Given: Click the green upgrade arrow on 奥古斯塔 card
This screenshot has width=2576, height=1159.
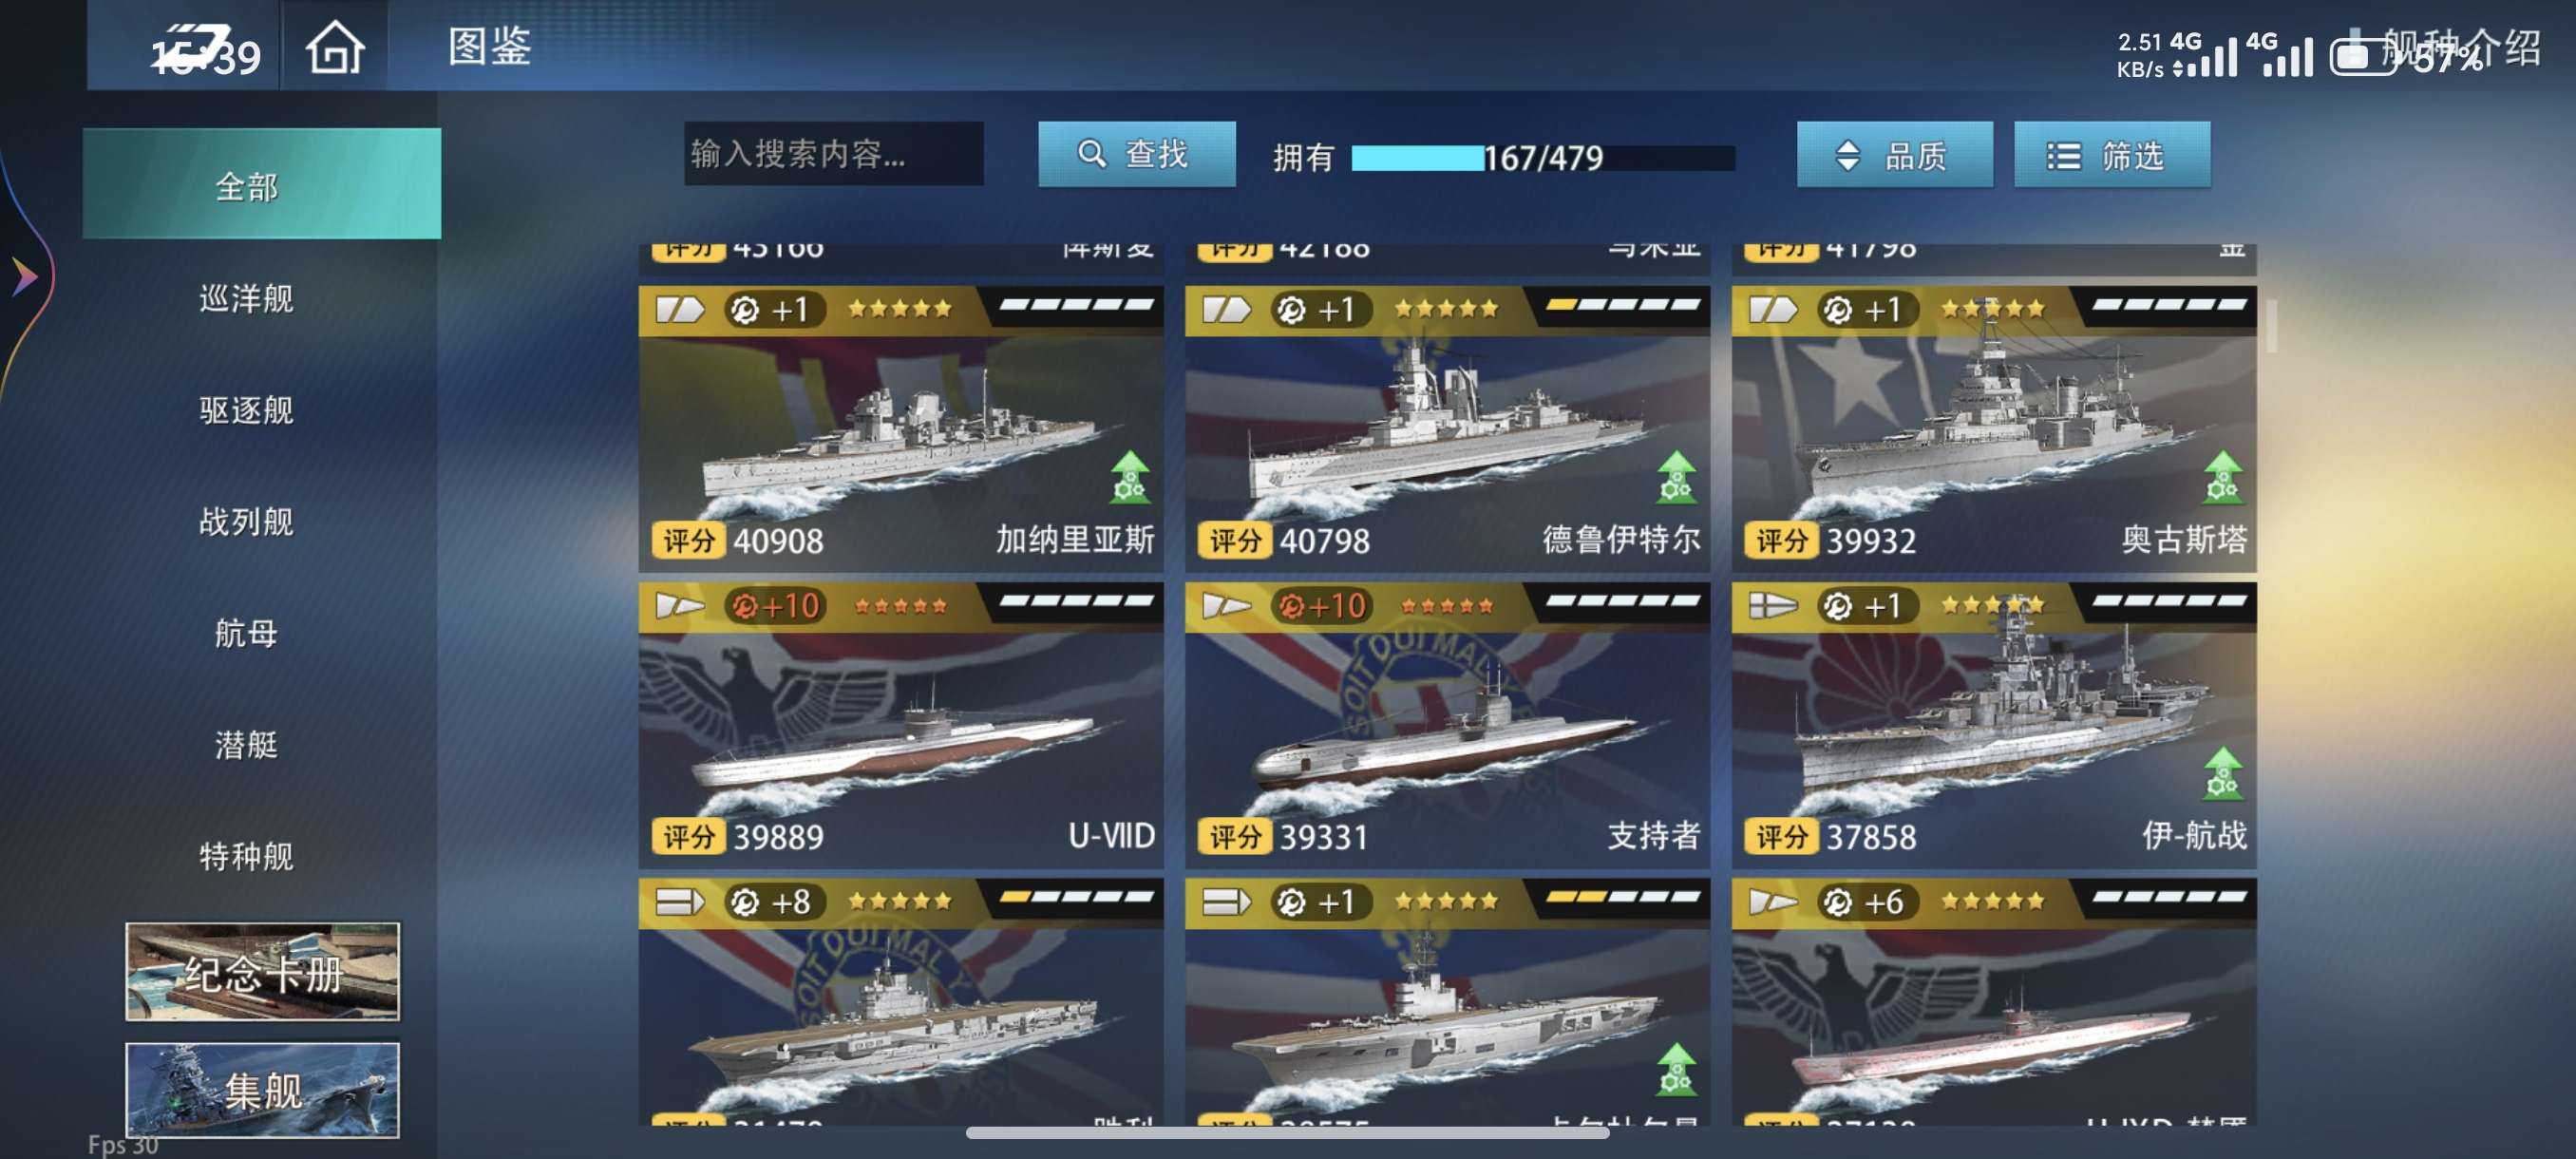Looking at the screenshot, I should [x=2222, y=476].
